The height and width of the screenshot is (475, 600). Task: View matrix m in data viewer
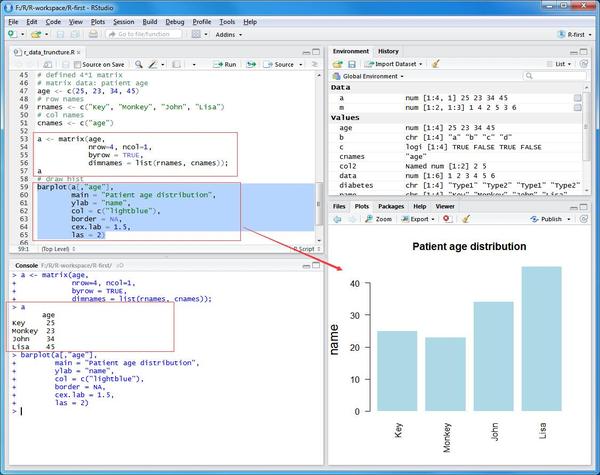(577, 108)
